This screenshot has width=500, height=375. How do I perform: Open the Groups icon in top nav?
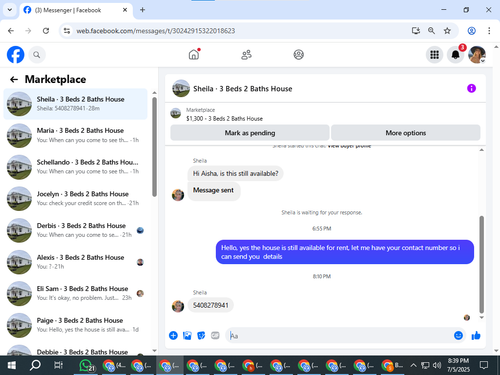tap(298, 55)
